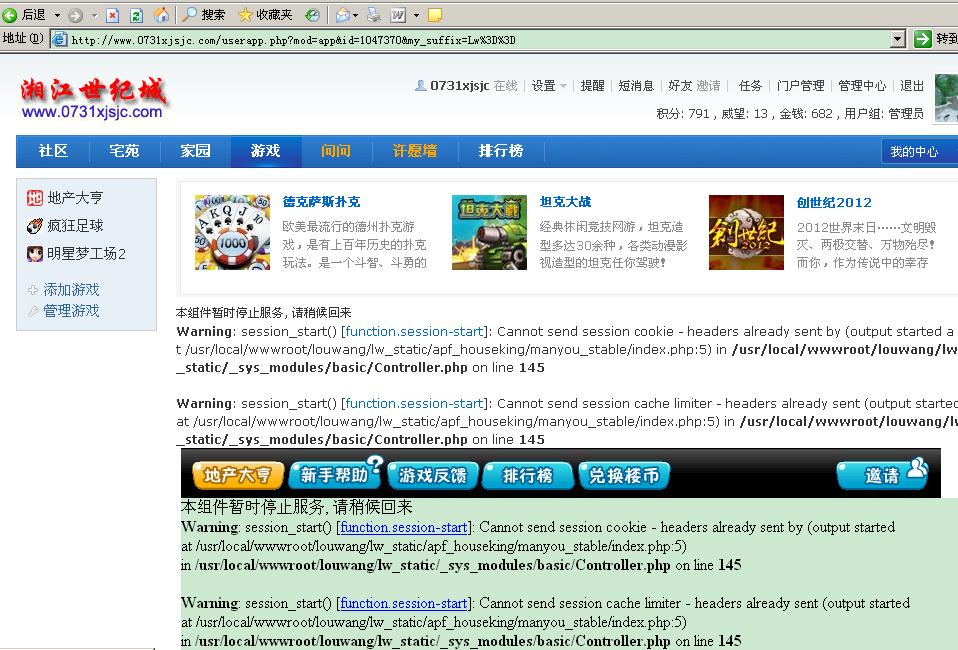
Task: Open the Back button history dropdown arrow
Action: coord(57,15)
